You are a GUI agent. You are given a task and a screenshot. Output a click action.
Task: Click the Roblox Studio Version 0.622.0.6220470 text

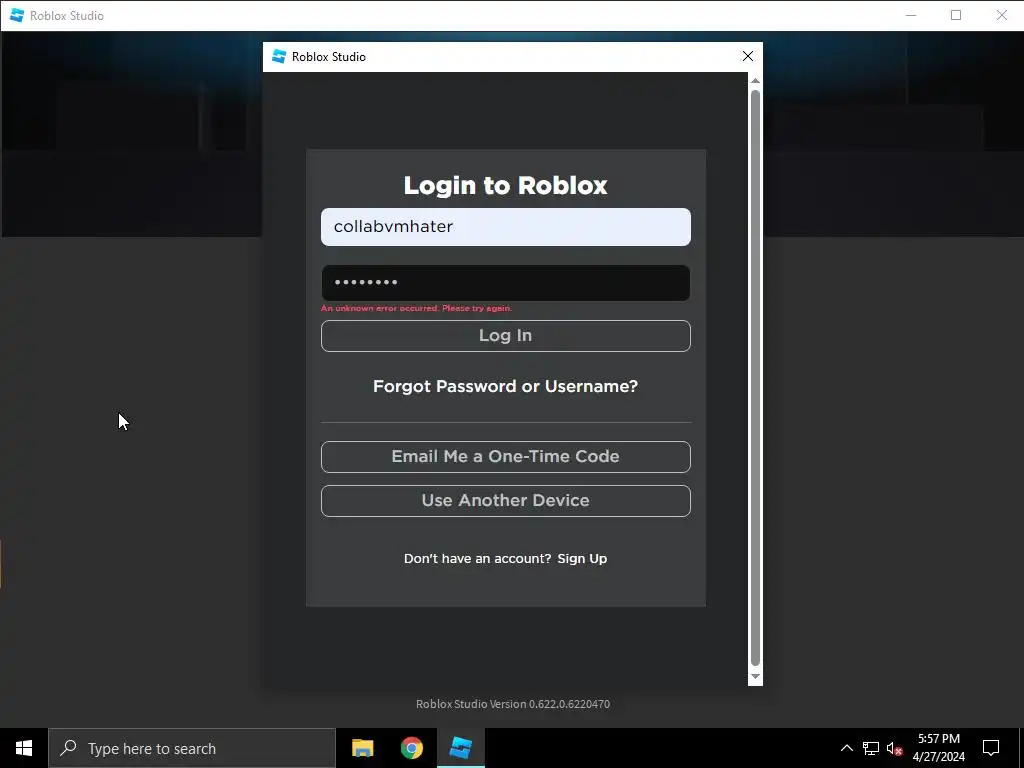513,704
